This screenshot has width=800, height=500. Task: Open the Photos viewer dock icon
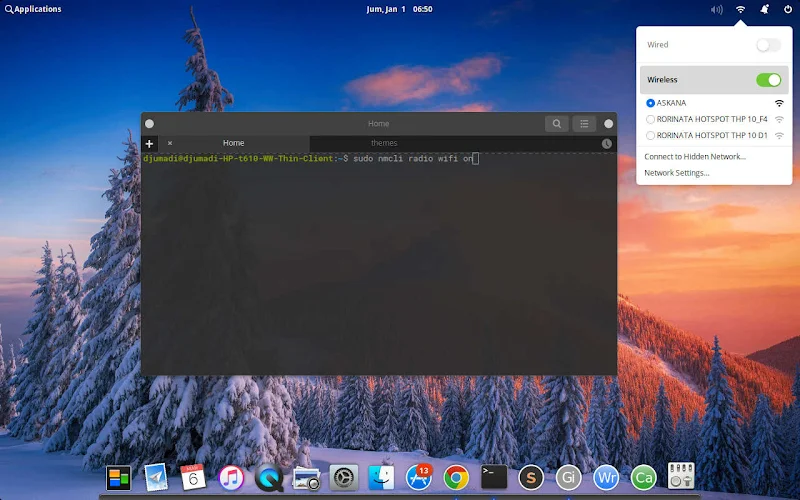click(x=306, y=479)
